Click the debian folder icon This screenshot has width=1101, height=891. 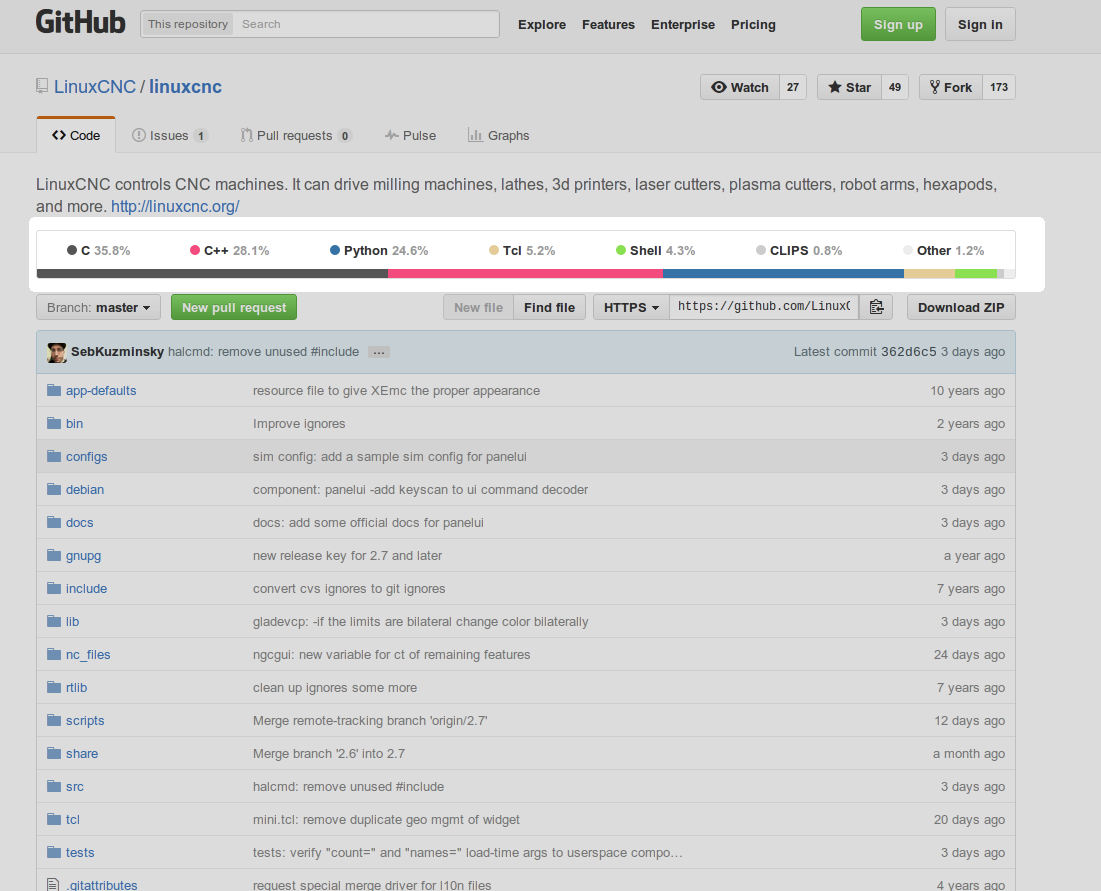[x=54, y=489]
